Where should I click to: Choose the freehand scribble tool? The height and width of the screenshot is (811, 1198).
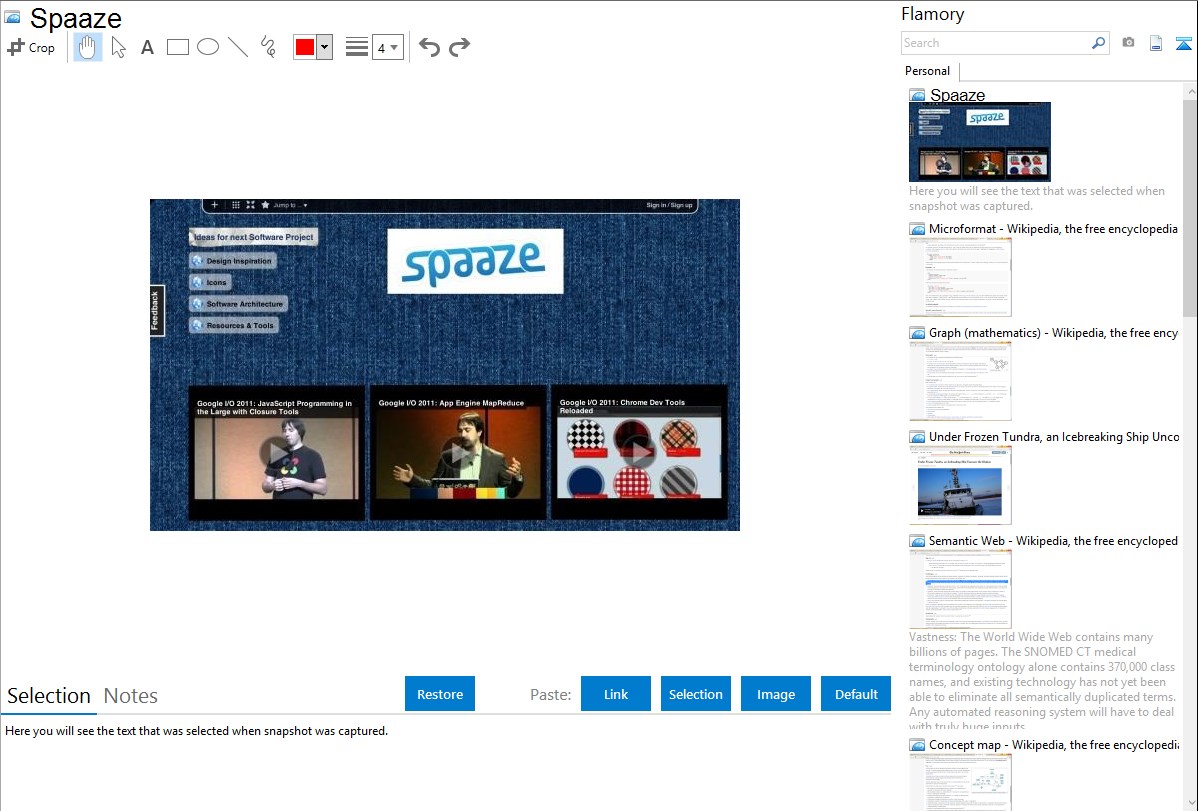point(268,47)
